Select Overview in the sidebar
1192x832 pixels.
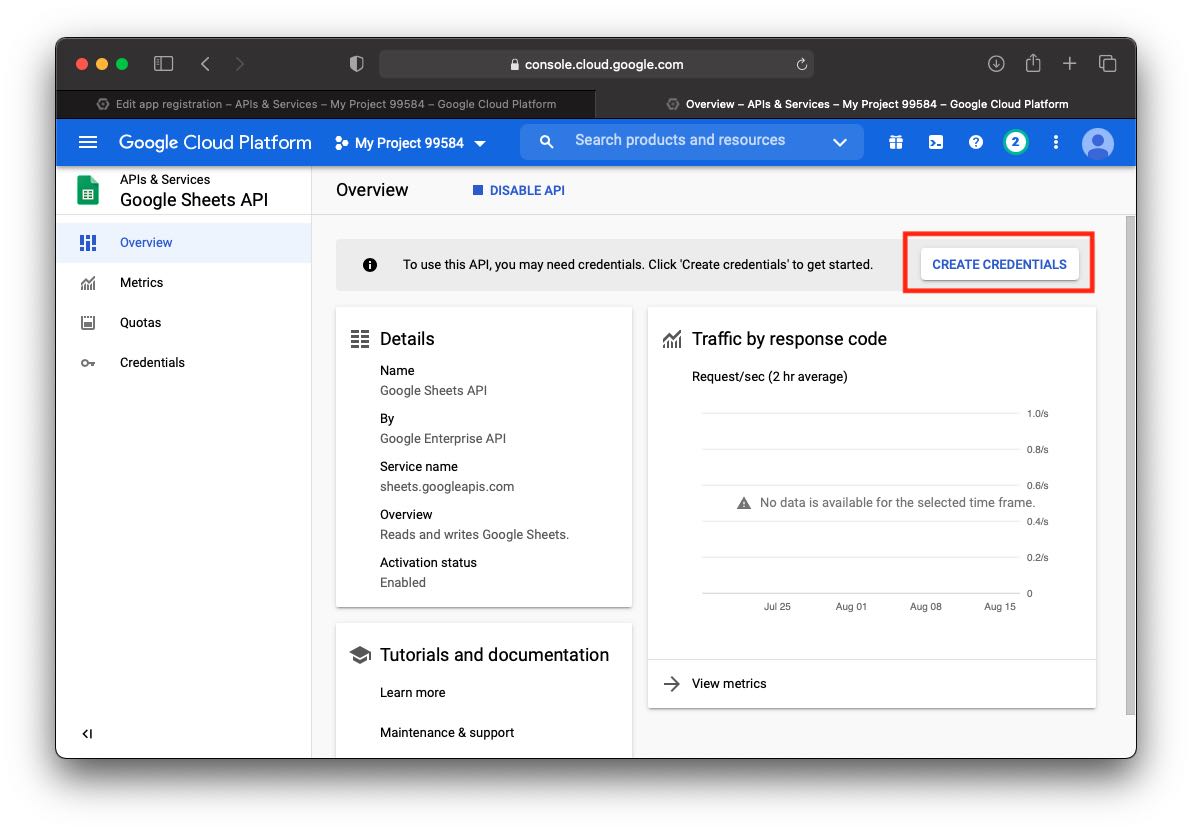[184, 243]
